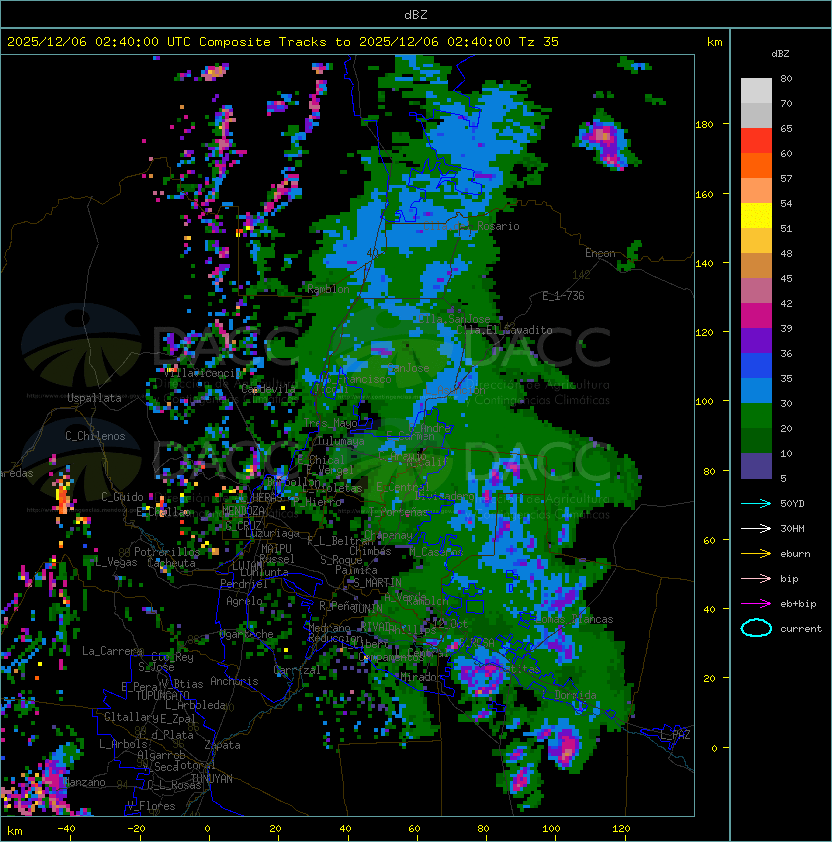Click the Perdriel map label
The image size is (832, 842).
coord(244,584)
